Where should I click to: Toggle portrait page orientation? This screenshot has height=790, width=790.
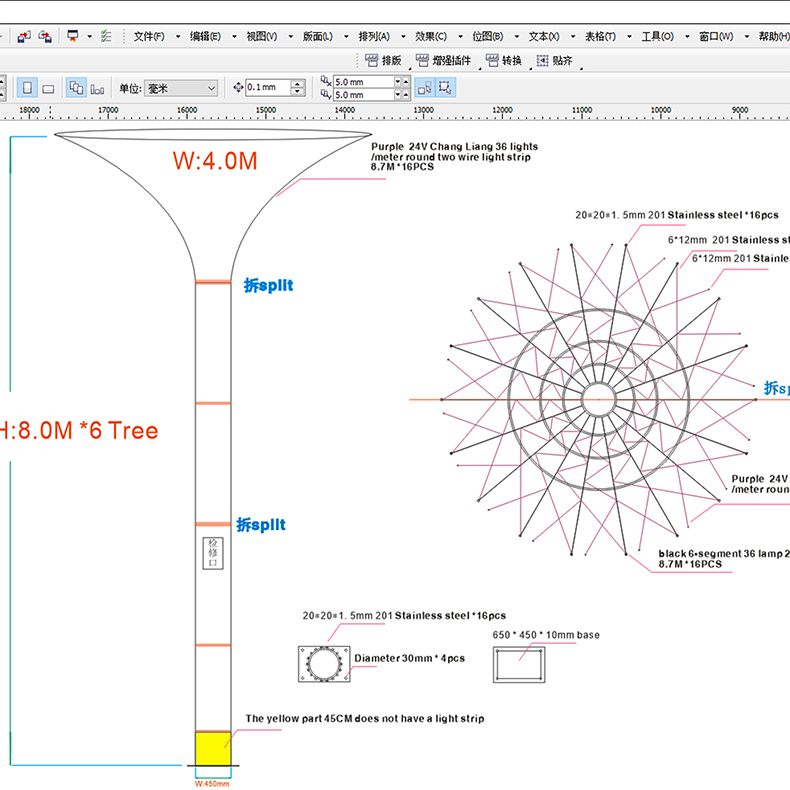pyautogui.click(x=27, y=88)
